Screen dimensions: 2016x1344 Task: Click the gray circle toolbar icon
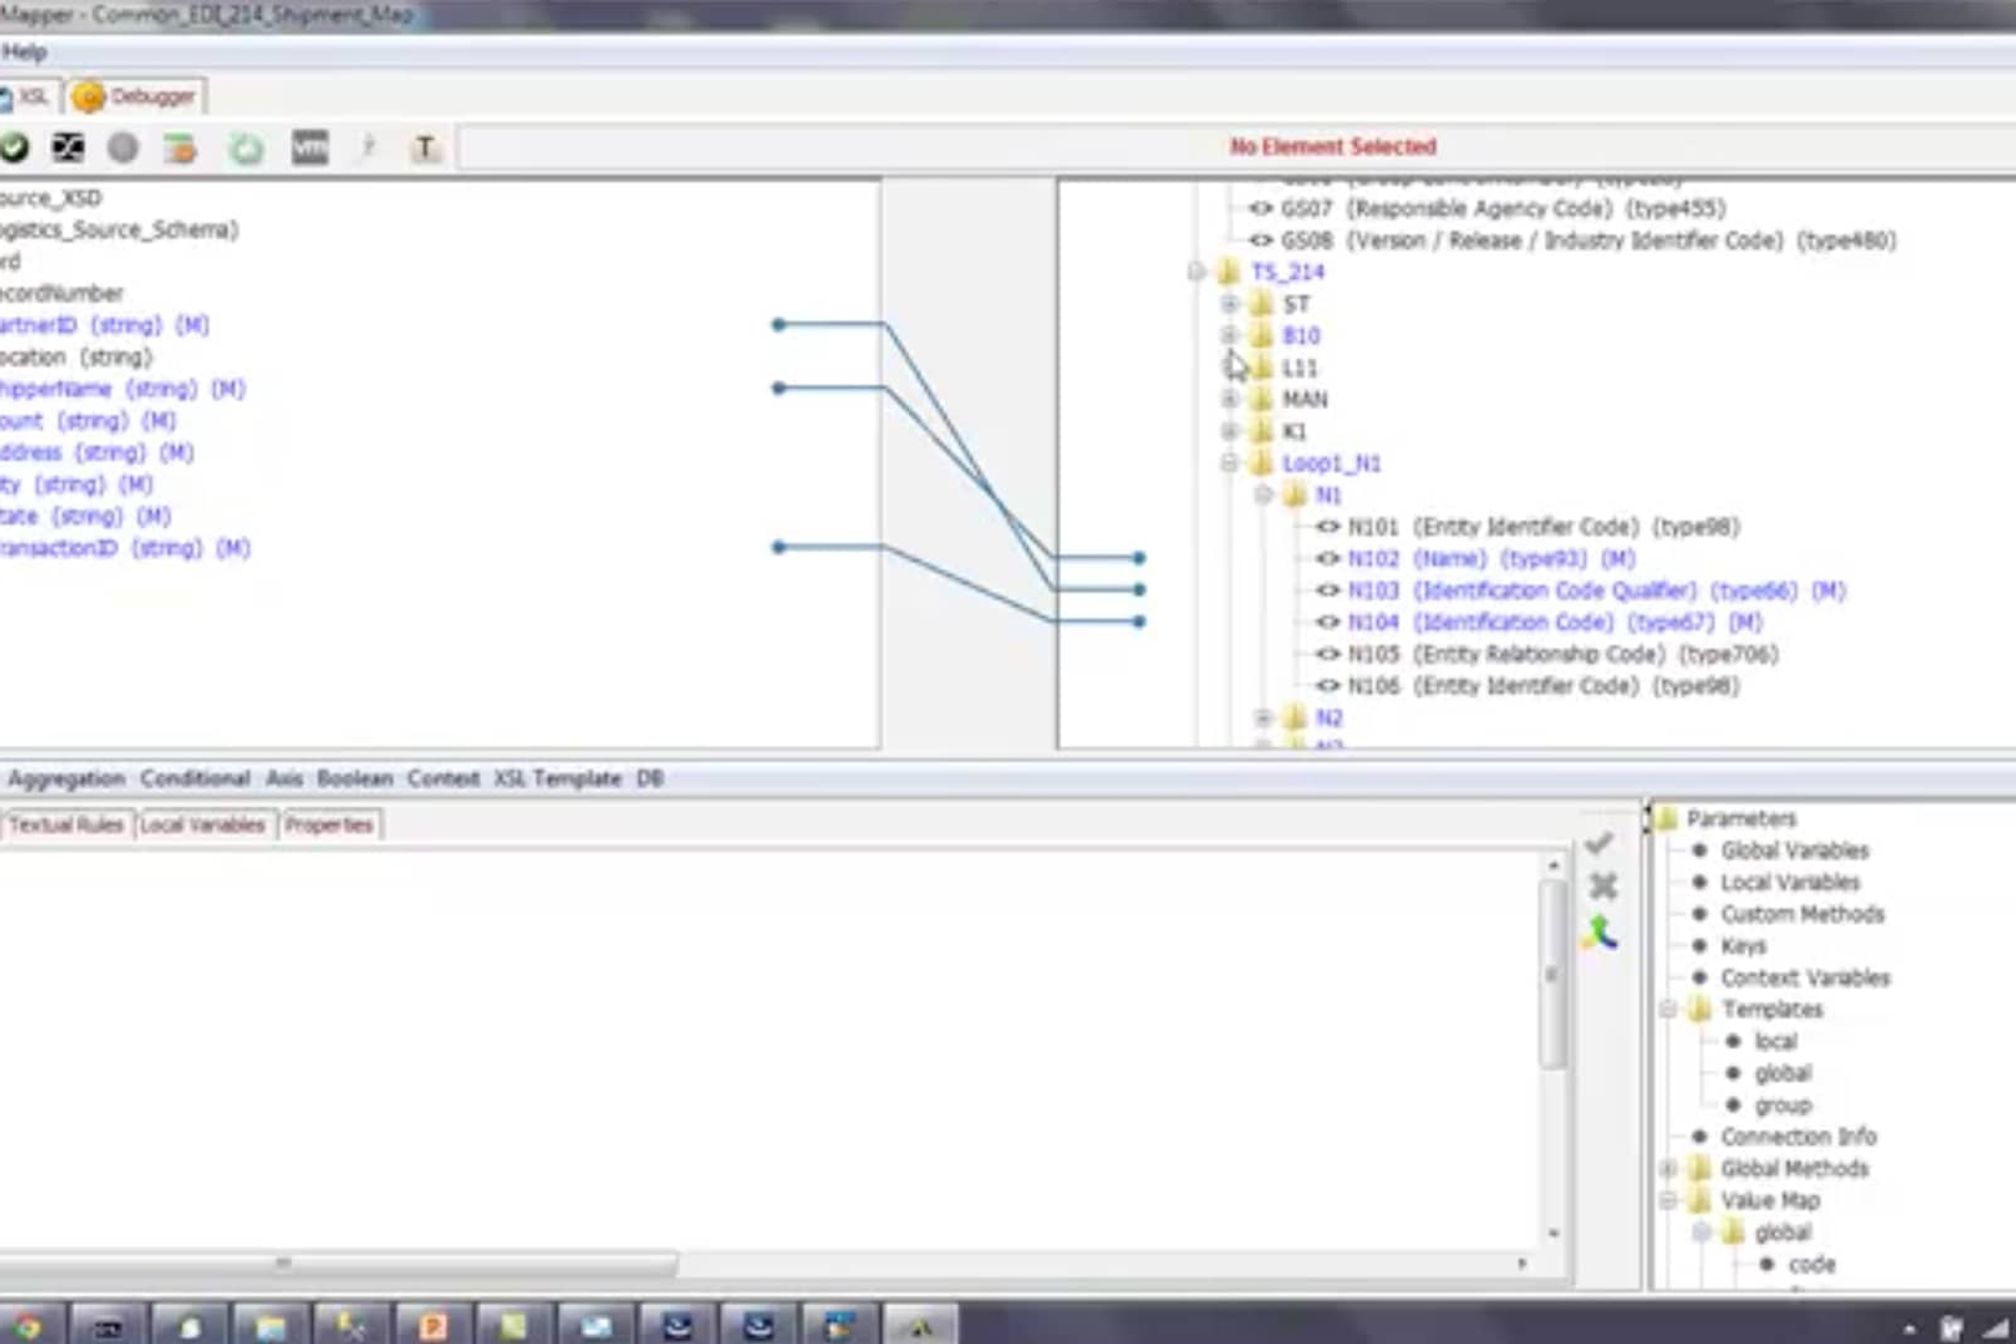tap(123, 148)
